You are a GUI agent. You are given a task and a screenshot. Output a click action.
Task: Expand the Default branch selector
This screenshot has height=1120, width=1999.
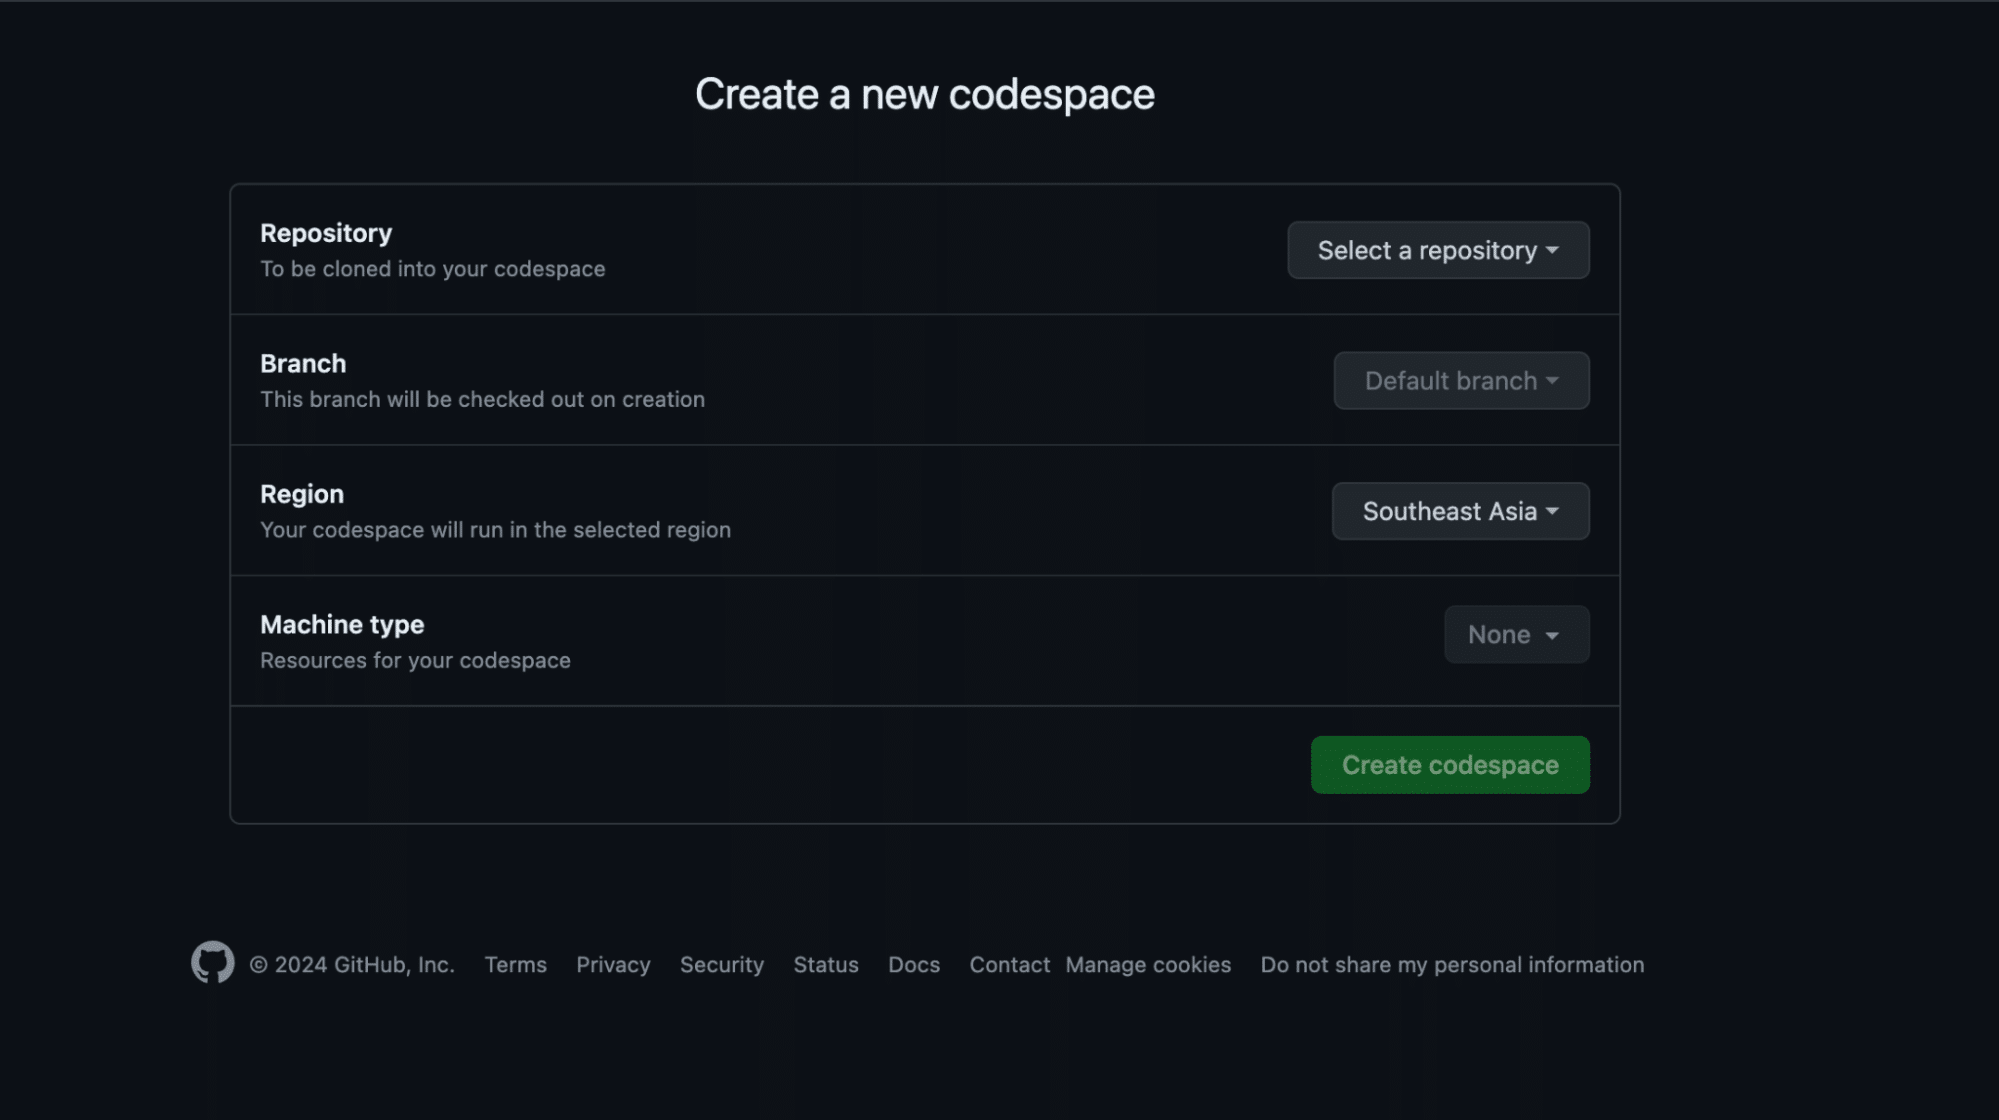point(1460,380)
